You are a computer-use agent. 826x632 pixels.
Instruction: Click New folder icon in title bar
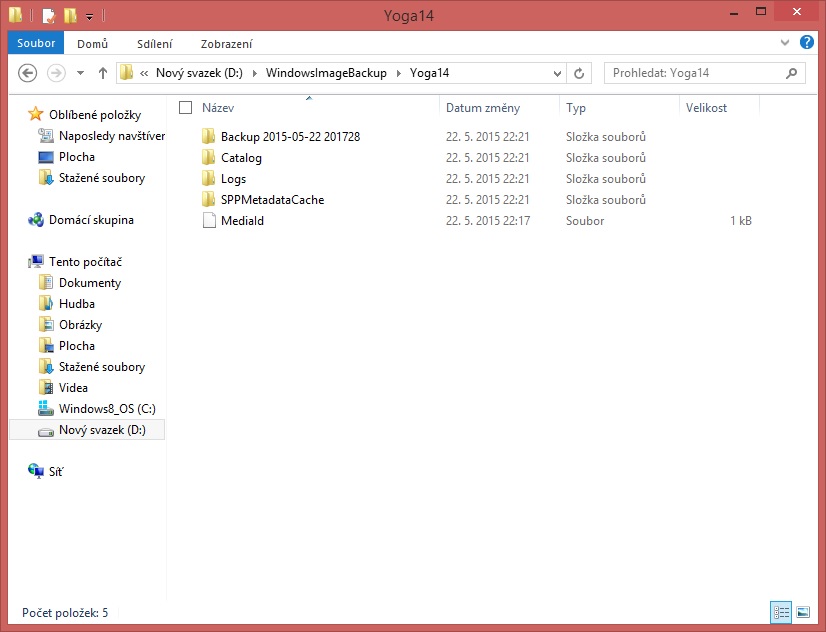(69, 15)
